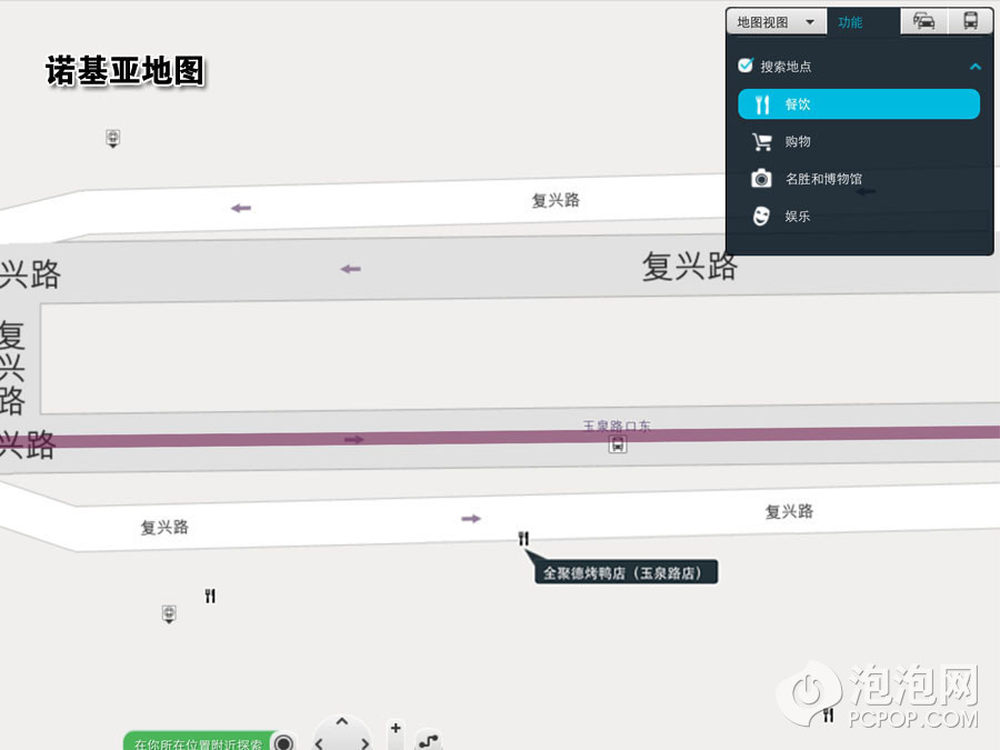Select the 名胜和博物馆 category
Image resolution: width=1000 pixels, height=750 pixels.
pyautogui.click(x=858, y=179)
